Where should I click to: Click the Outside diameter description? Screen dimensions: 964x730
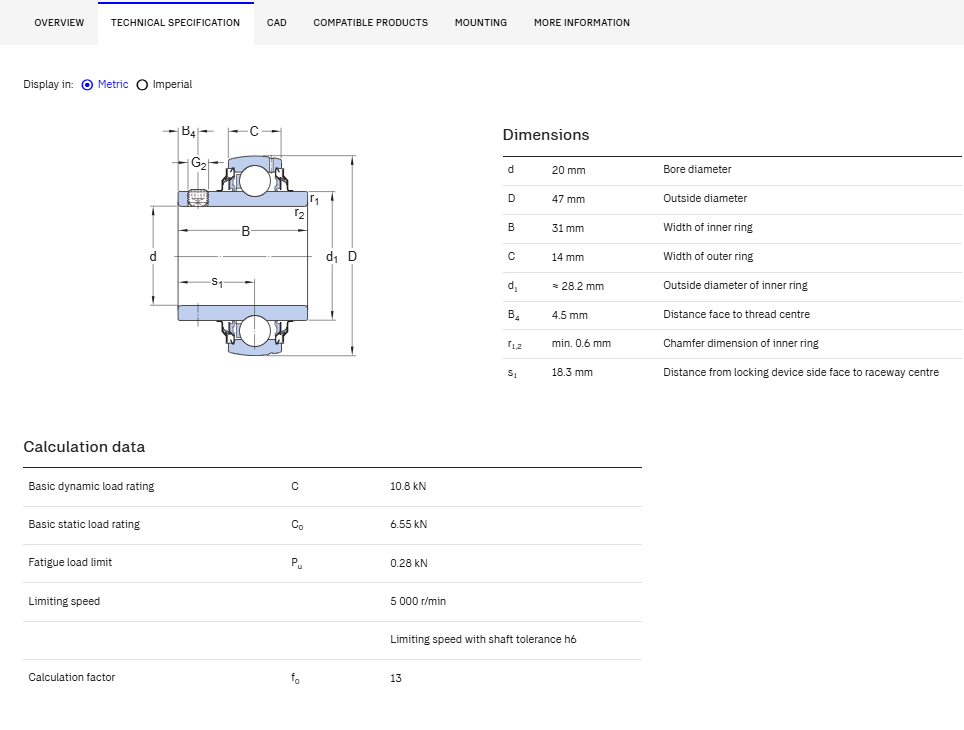point(705,198)
